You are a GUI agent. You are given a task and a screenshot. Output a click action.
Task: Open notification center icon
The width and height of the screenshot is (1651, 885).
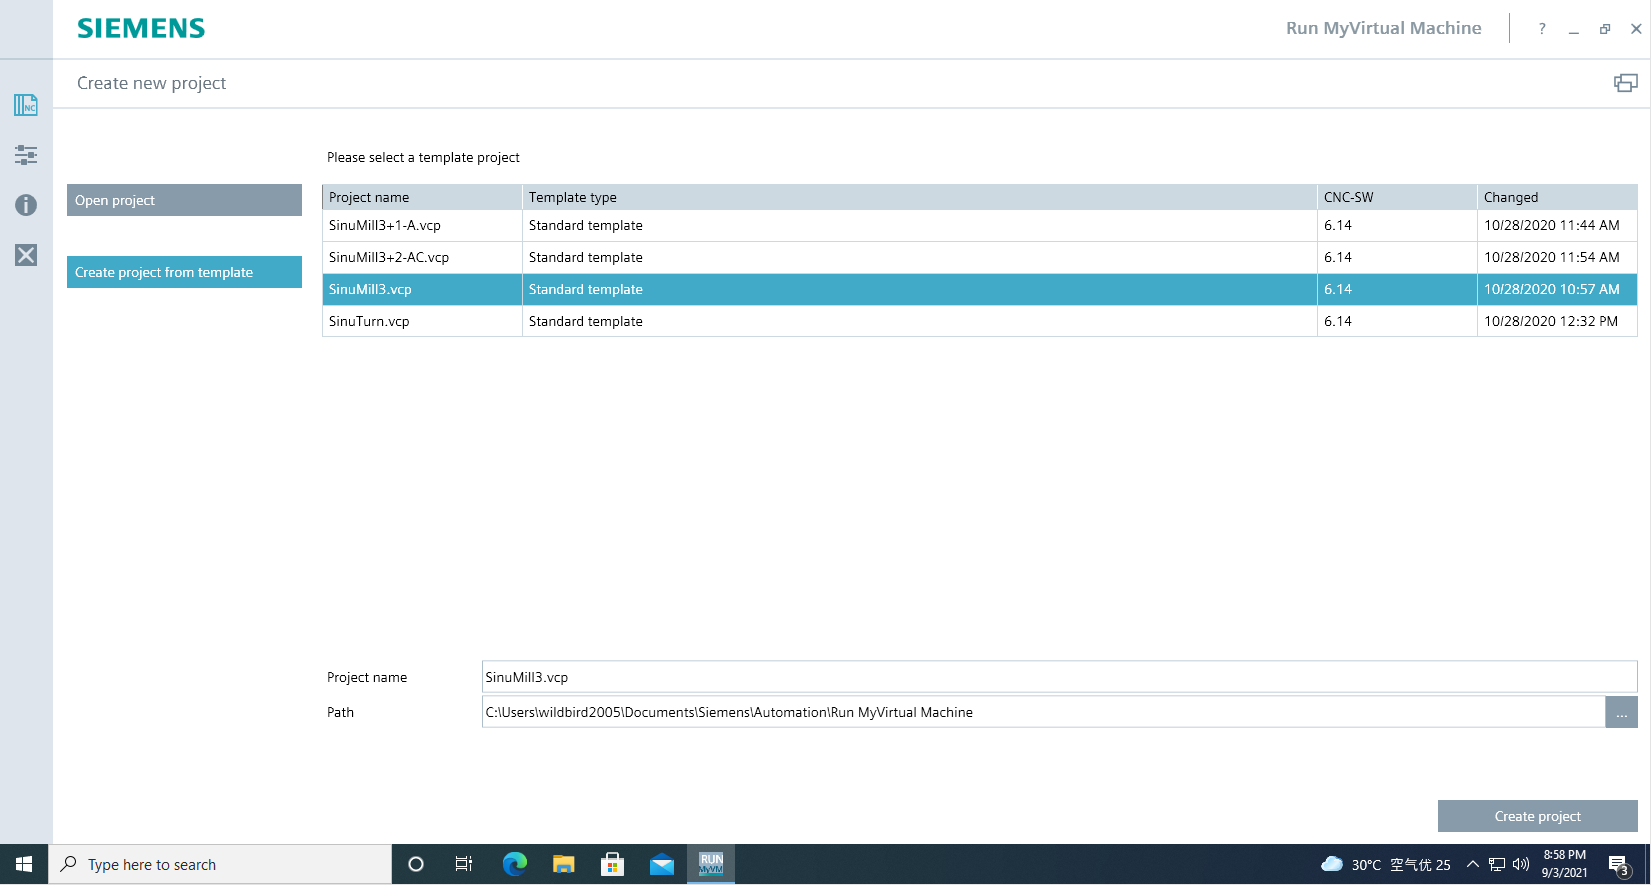pyautogui.click(x=1620, y=864)
